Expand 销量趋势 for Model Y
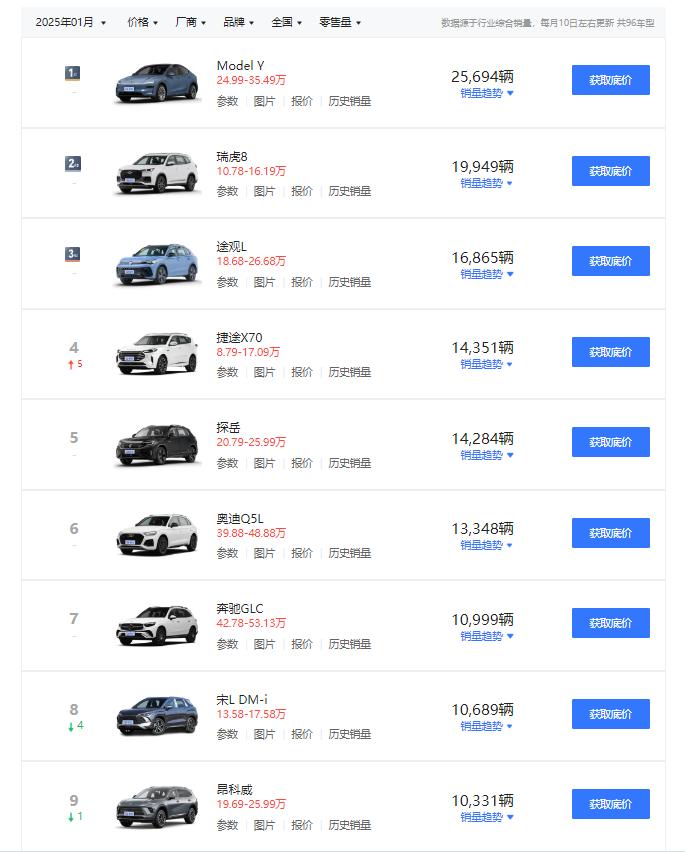685x852 pixels. coord(486,93)
